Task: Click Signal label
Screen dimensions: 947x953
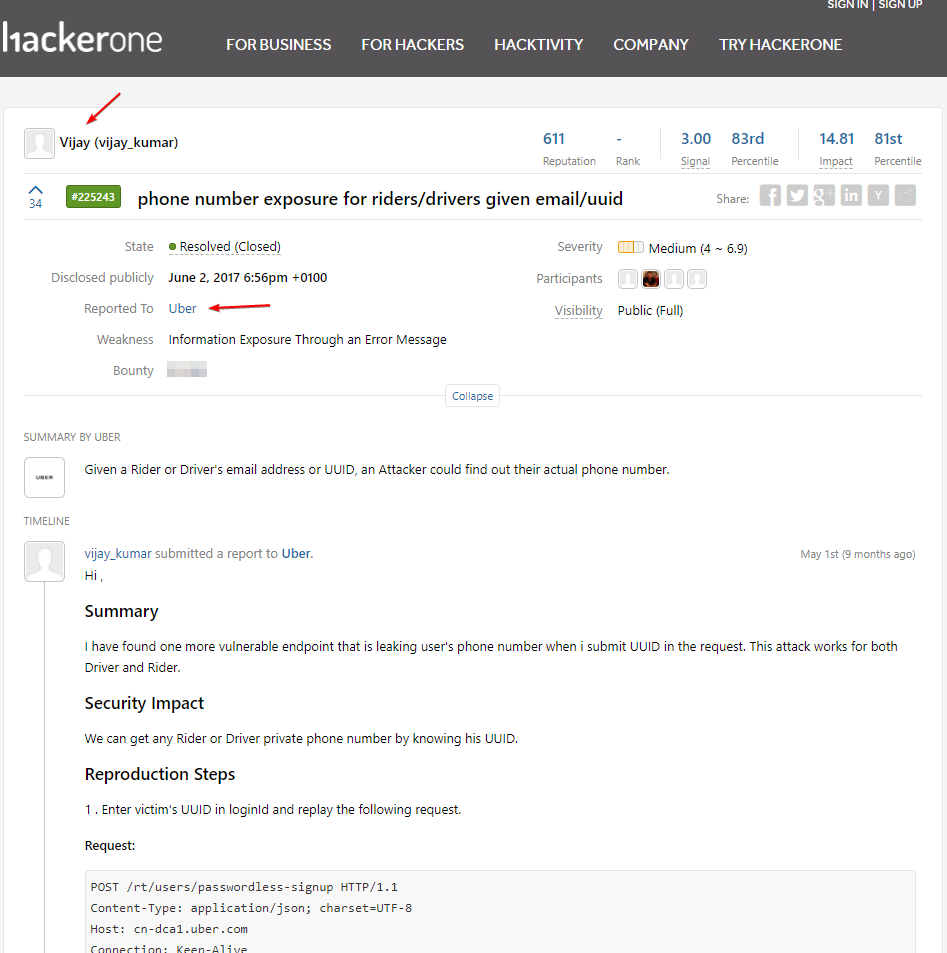Action: pos(695,162)
